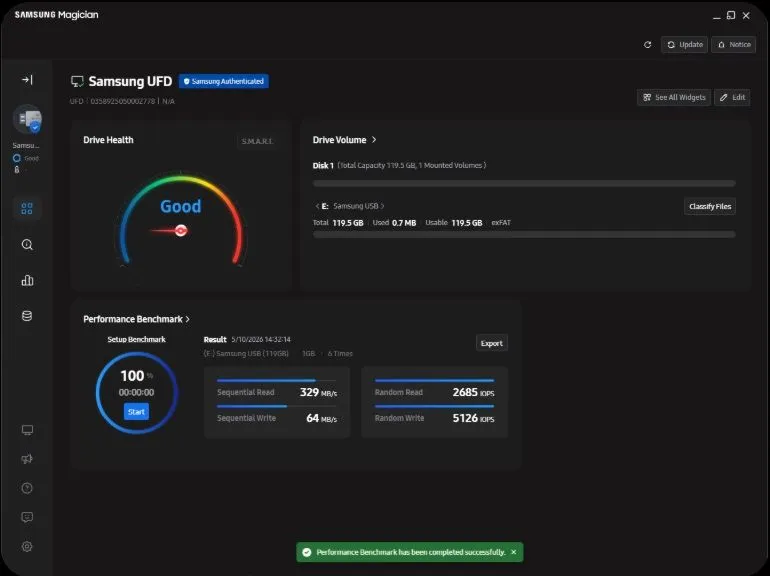Collapse the sidebar with the arrow icon
The width and height of the screenshot is (770, 576).
coord(28,80)
